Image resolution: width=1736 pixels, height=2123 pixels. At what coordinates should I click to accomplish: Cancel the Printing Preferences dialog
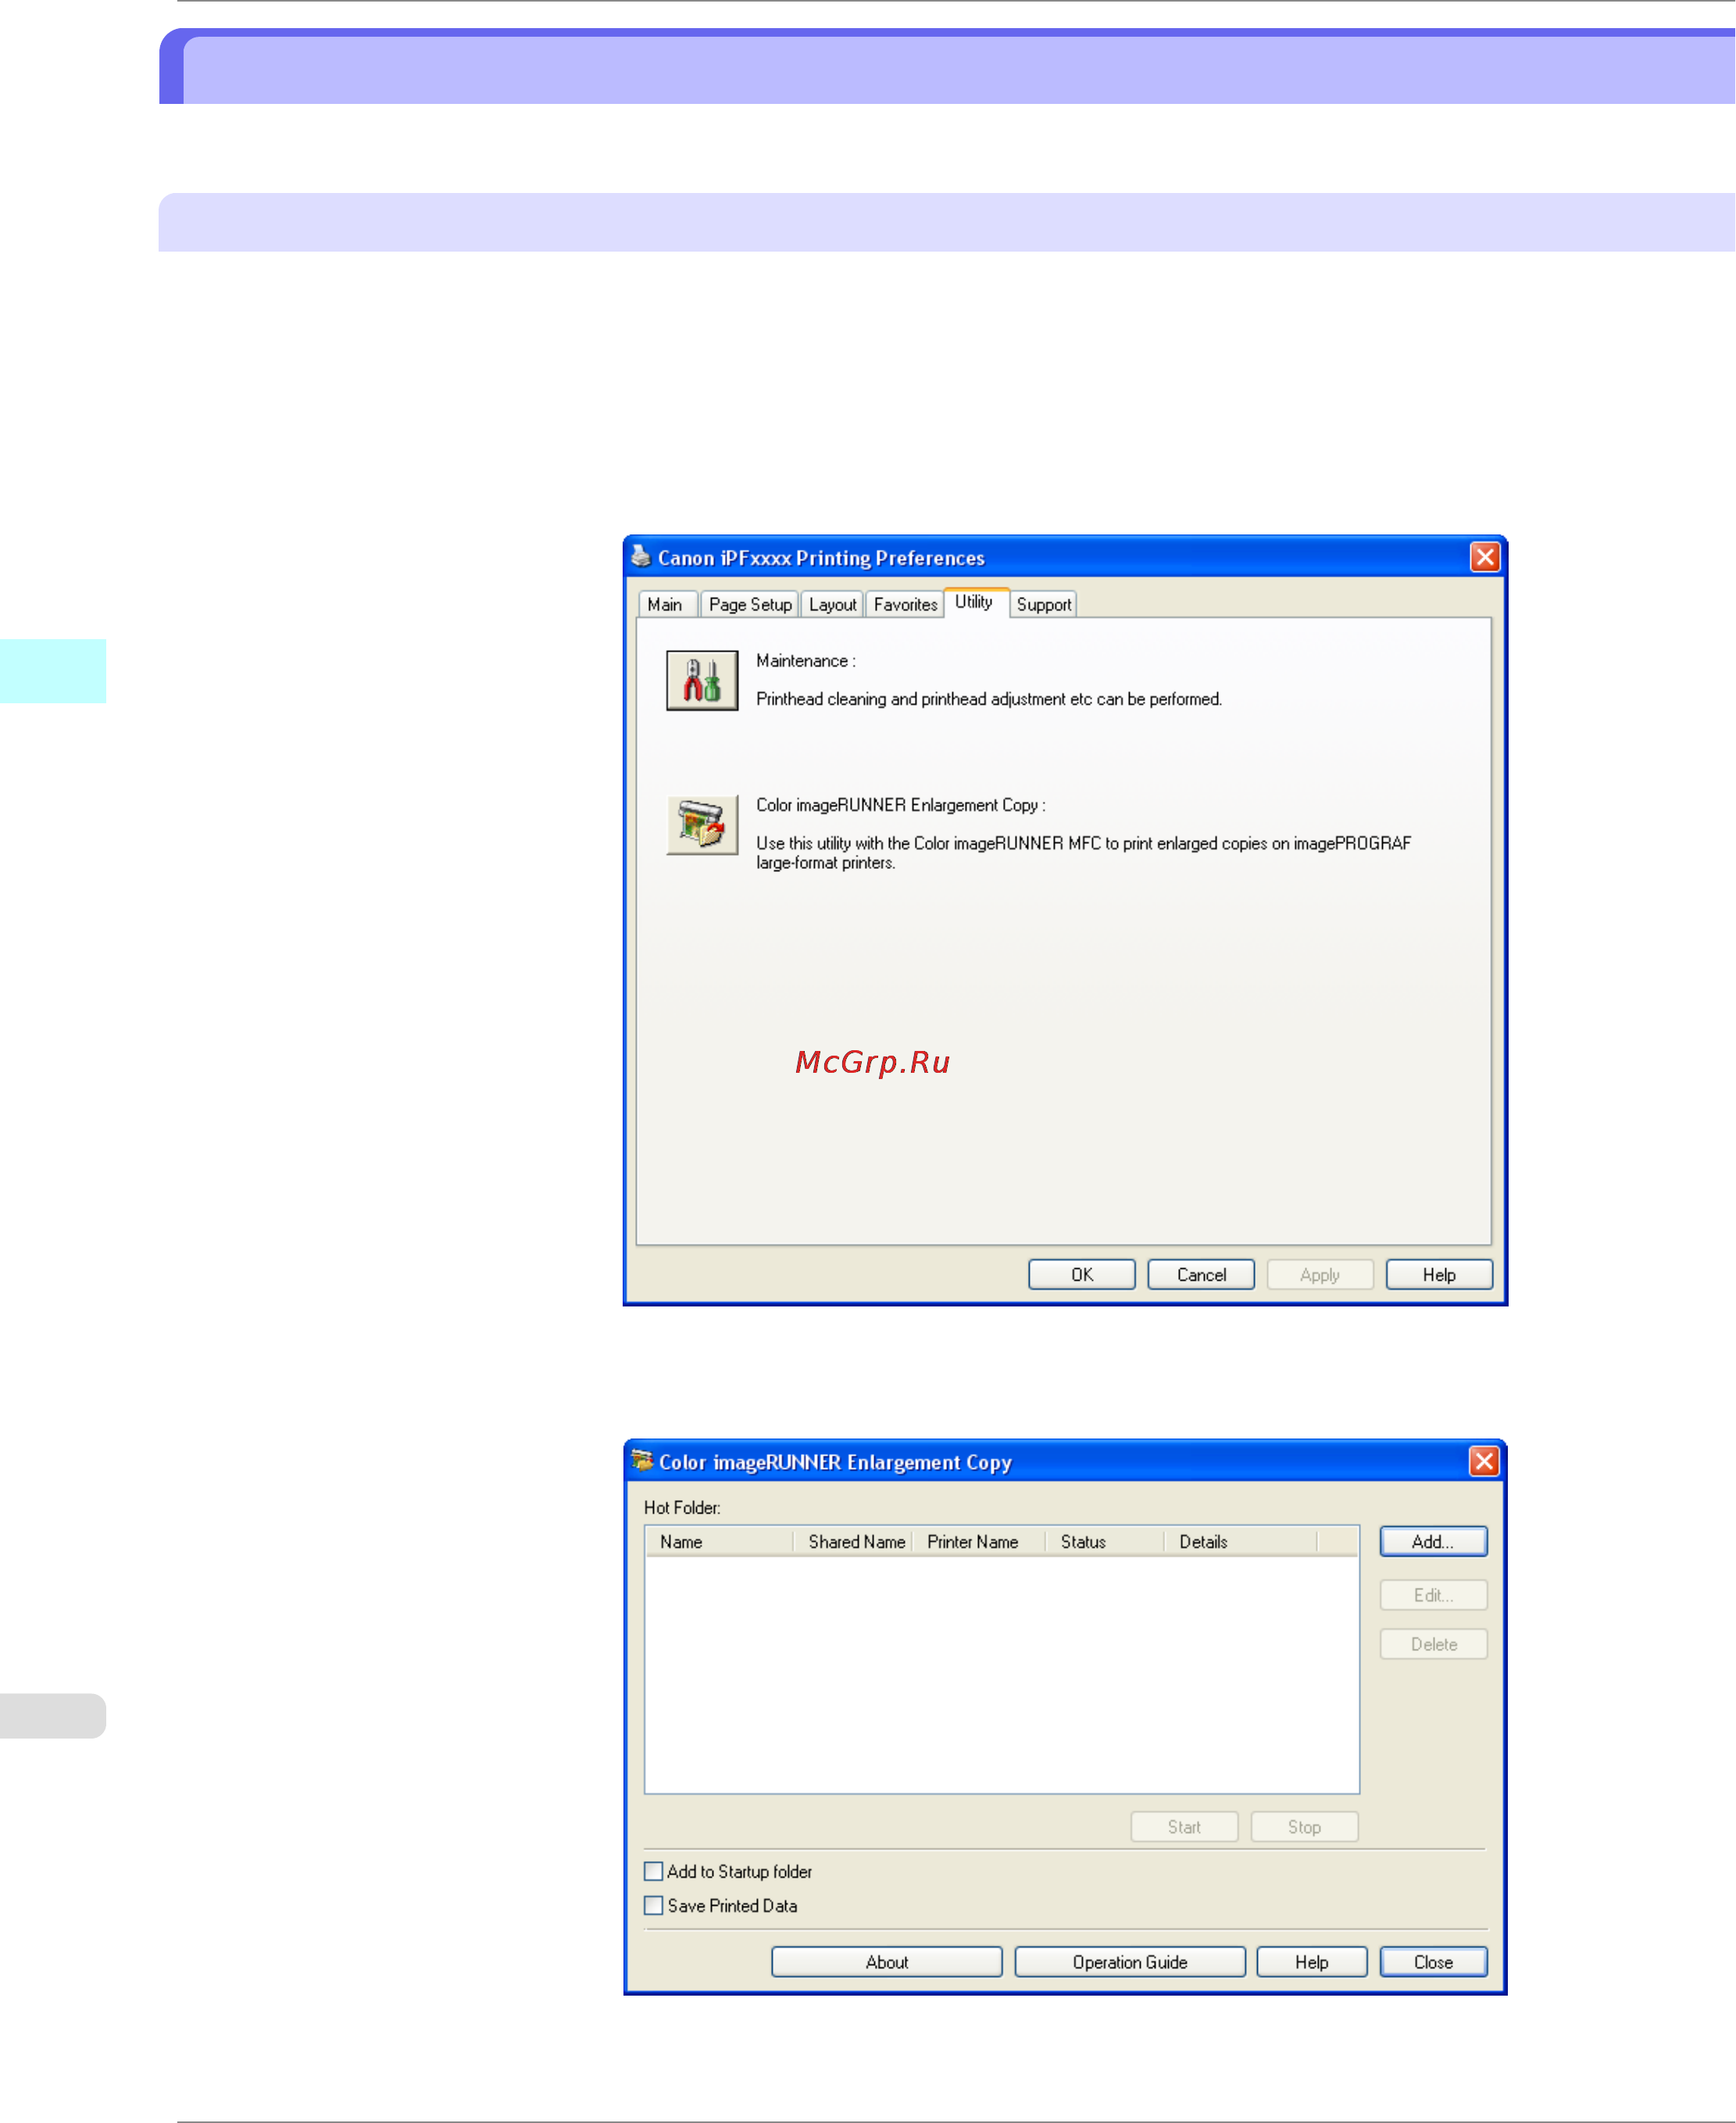click(1200, 1274)
